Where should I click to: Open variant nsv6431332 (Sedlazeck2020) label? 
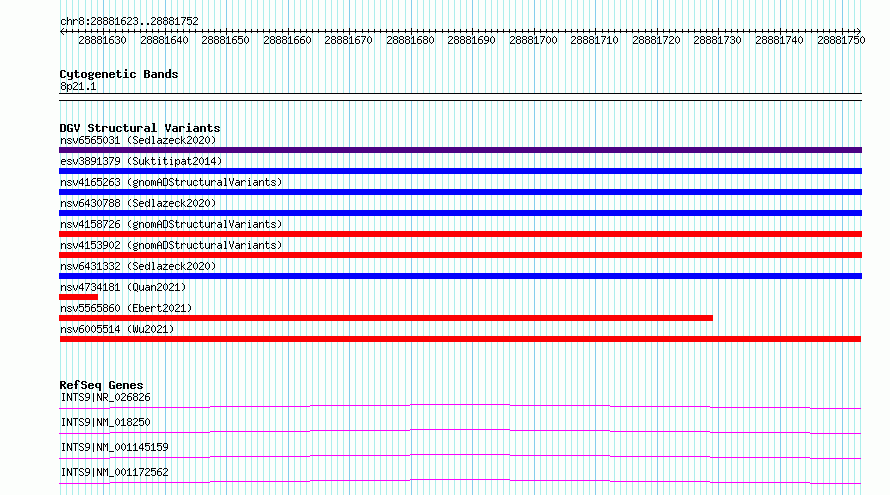[x=138, y=266]
